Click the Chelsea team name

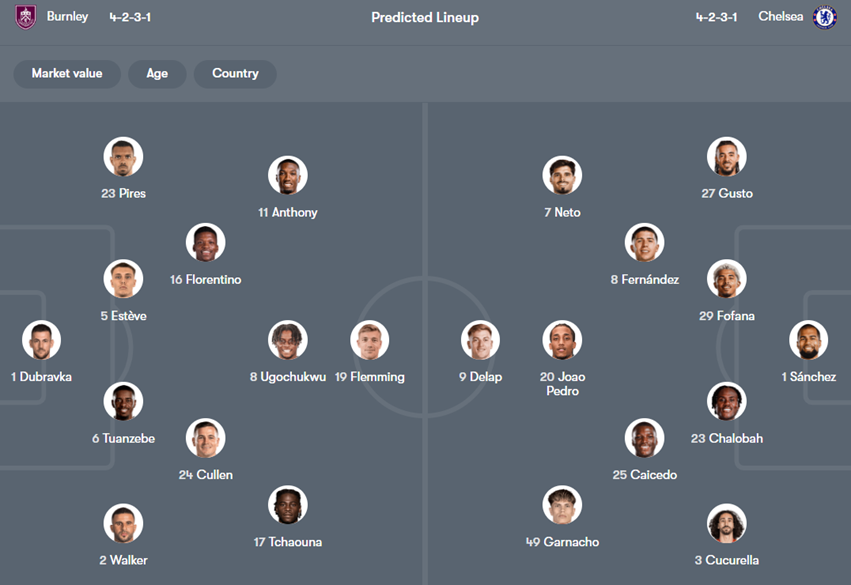pos(780,17)
